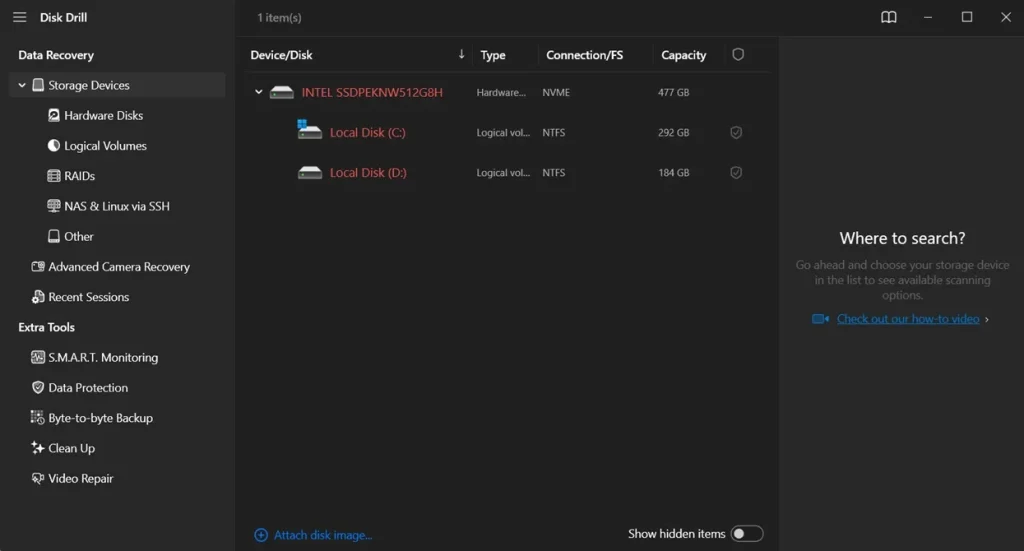Click the Recent Sessions icon

pyautogui.click(x=38, y=297)
